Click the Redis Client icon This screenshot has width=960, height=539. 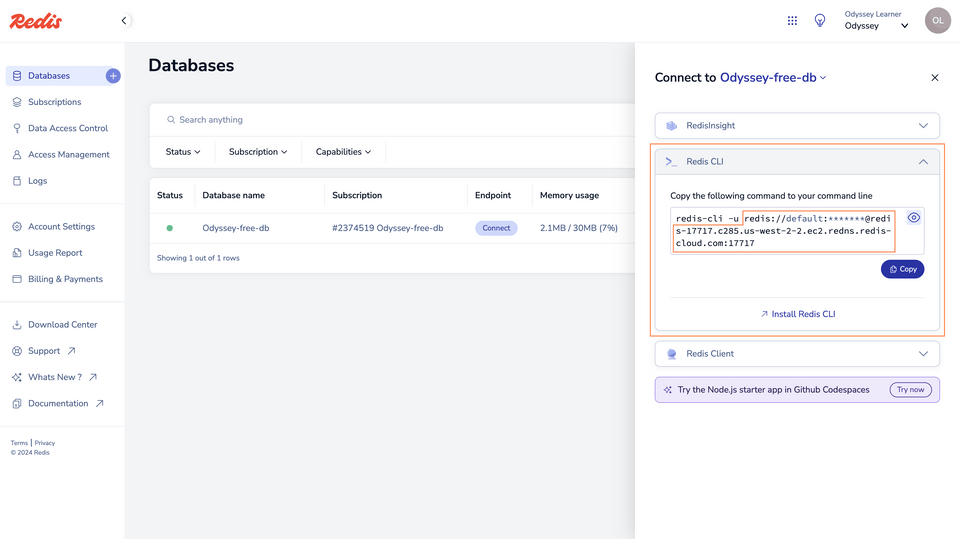[x=672, y=354]
